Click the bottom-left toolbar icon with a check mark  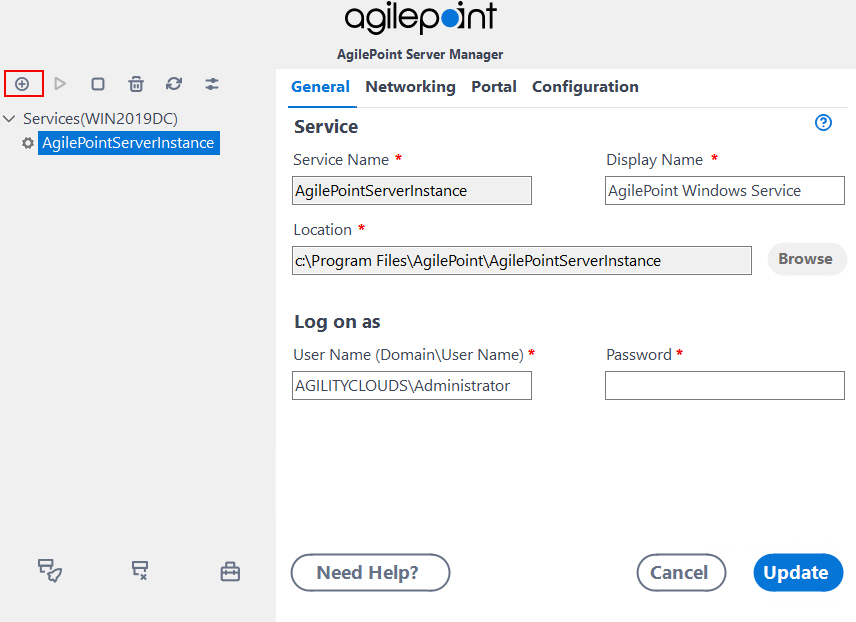tap(50, 571)
